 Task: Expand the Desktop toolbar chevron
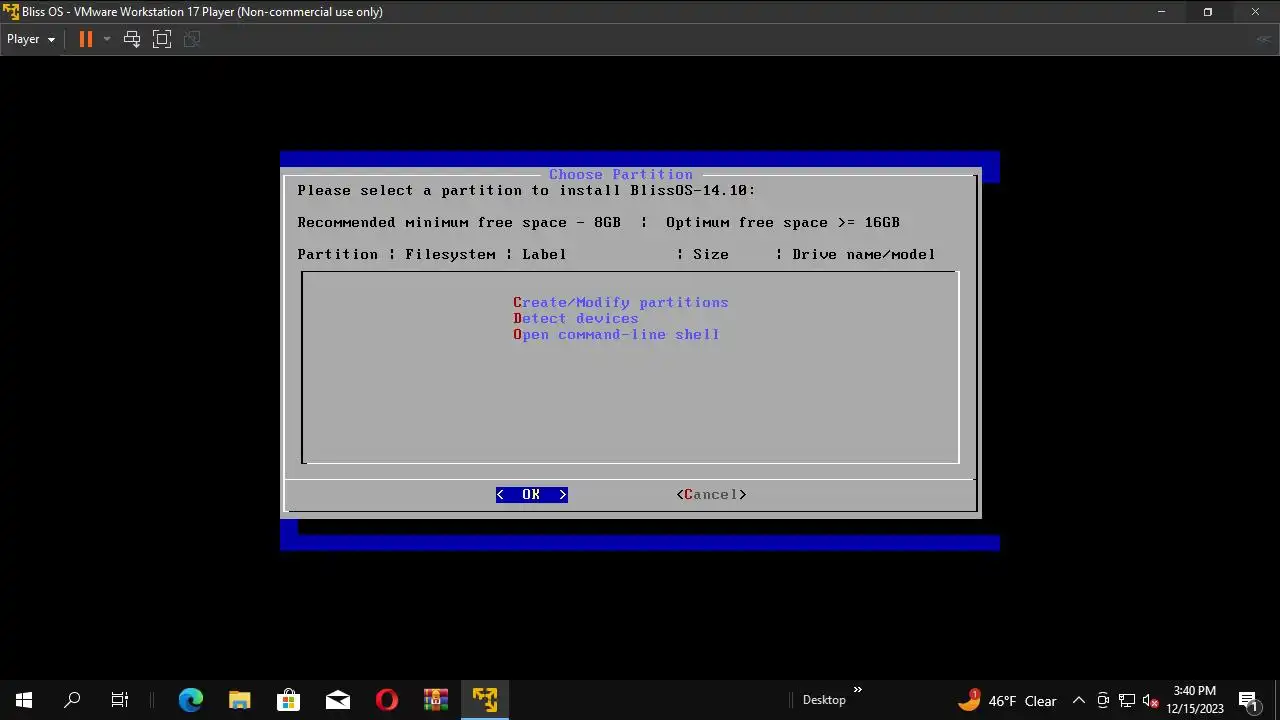coord(857,690)
